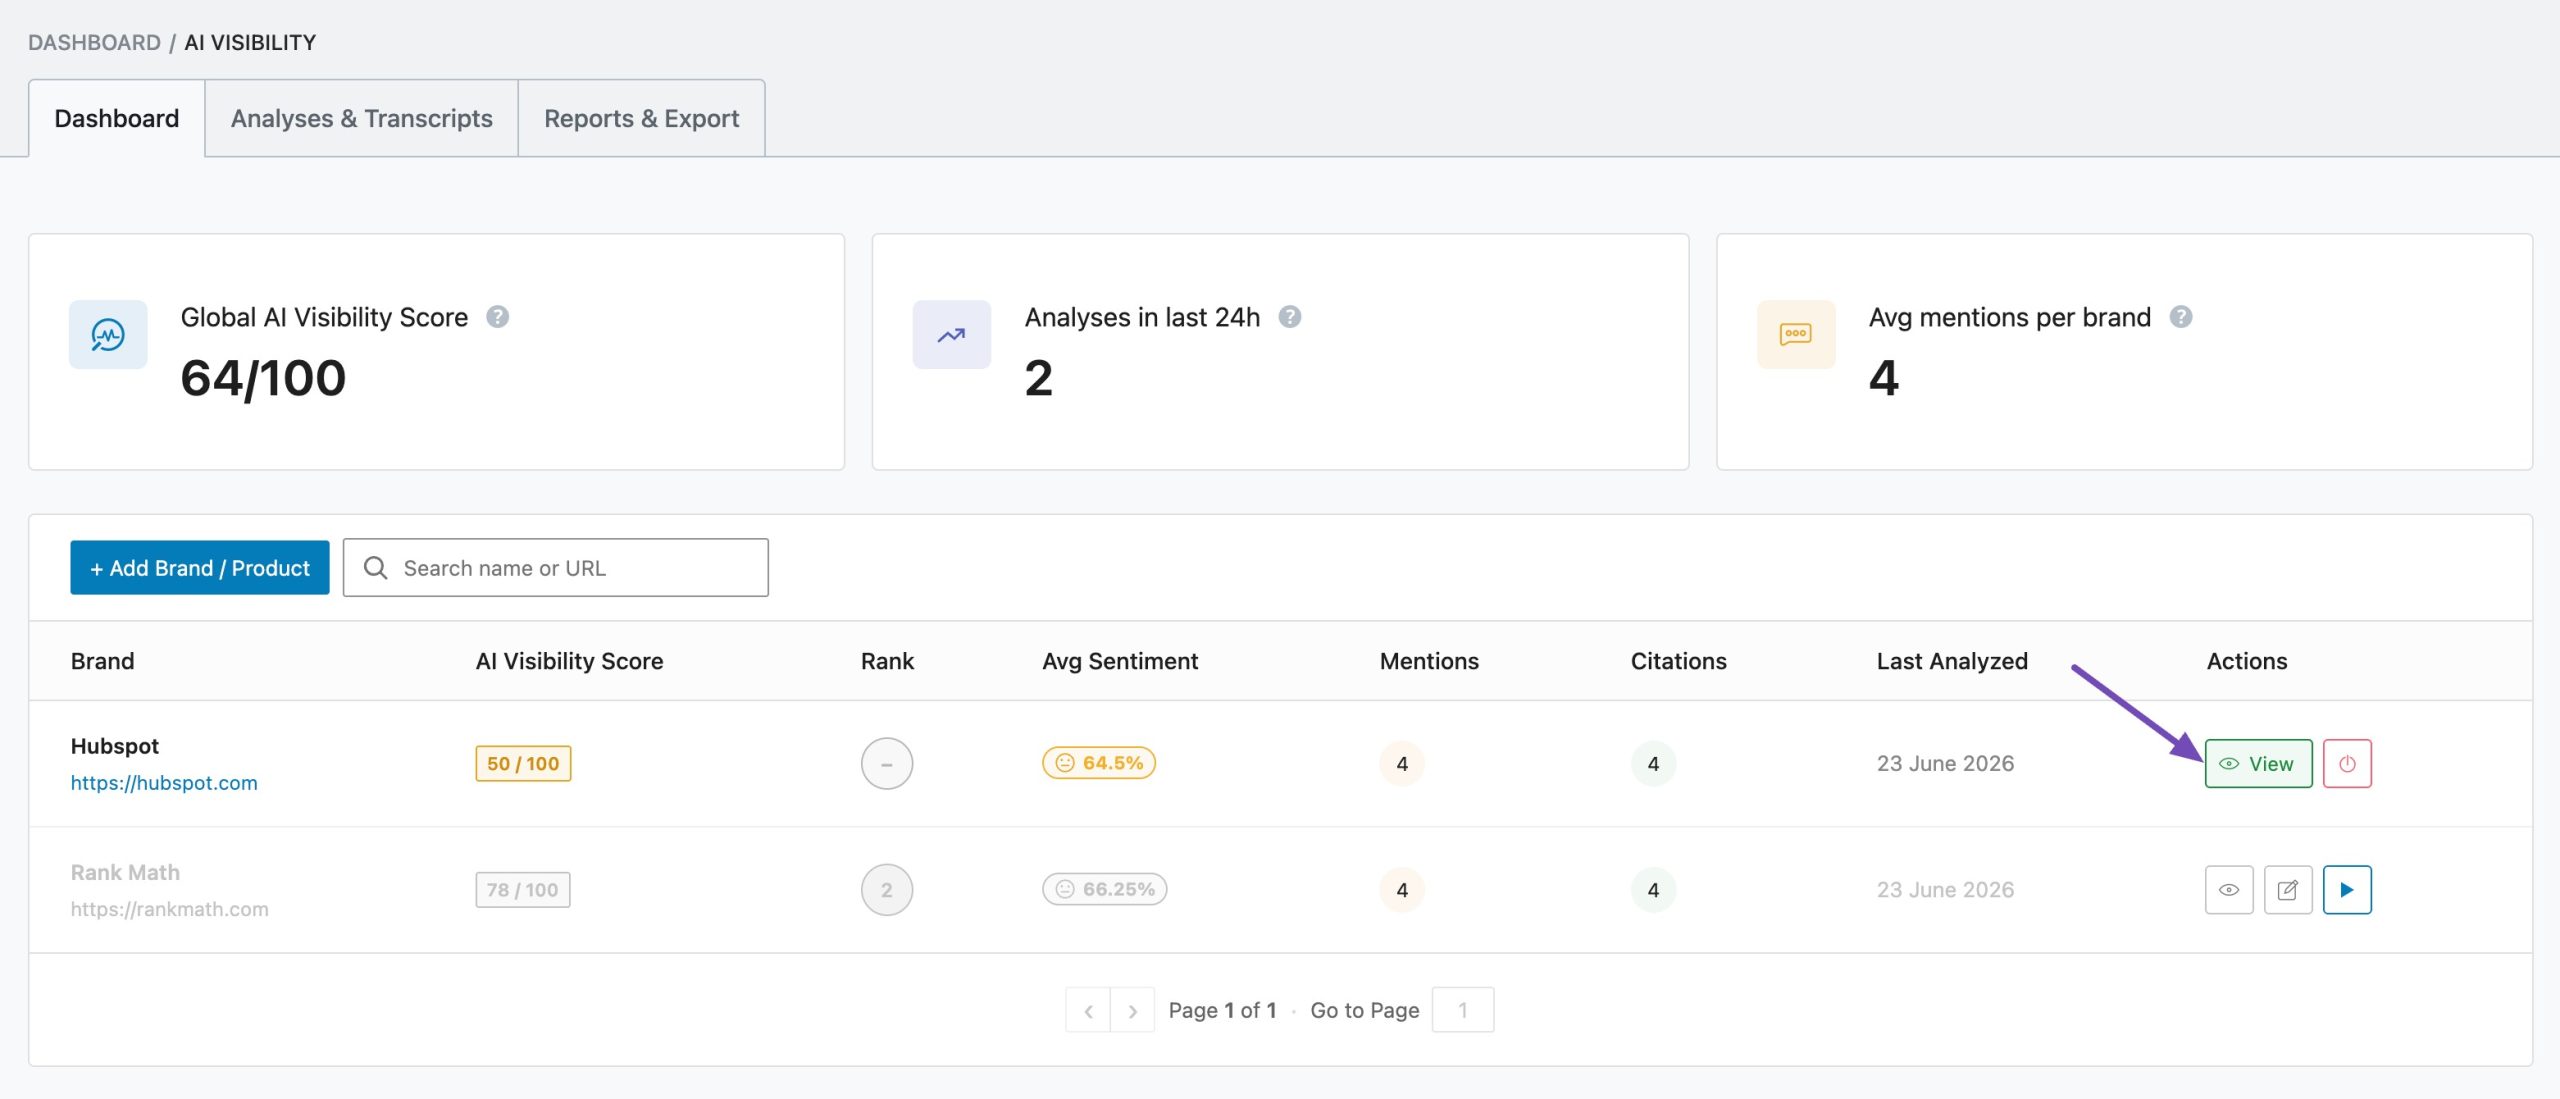Click the Hubspot mentions count 4
The height and width of the screenshot is (1099, 2560).
click(1402, 764)
